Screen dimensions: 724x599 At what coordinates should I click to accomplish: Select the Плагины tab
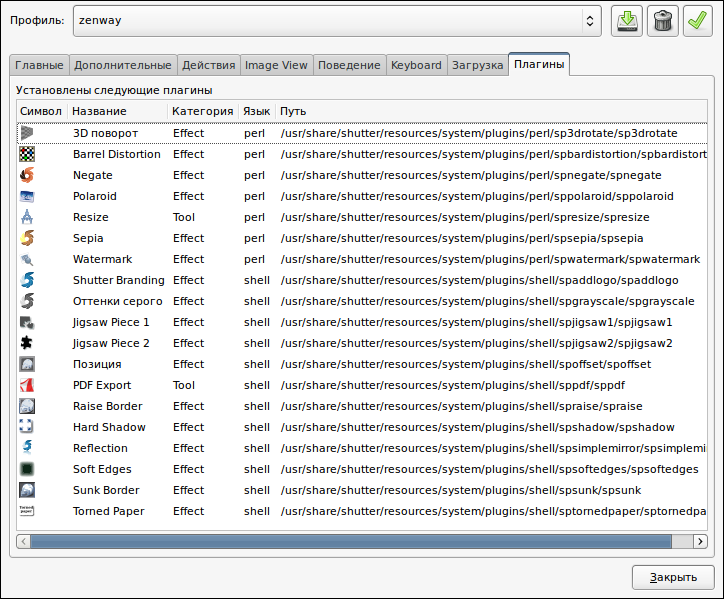pos(539,64)
